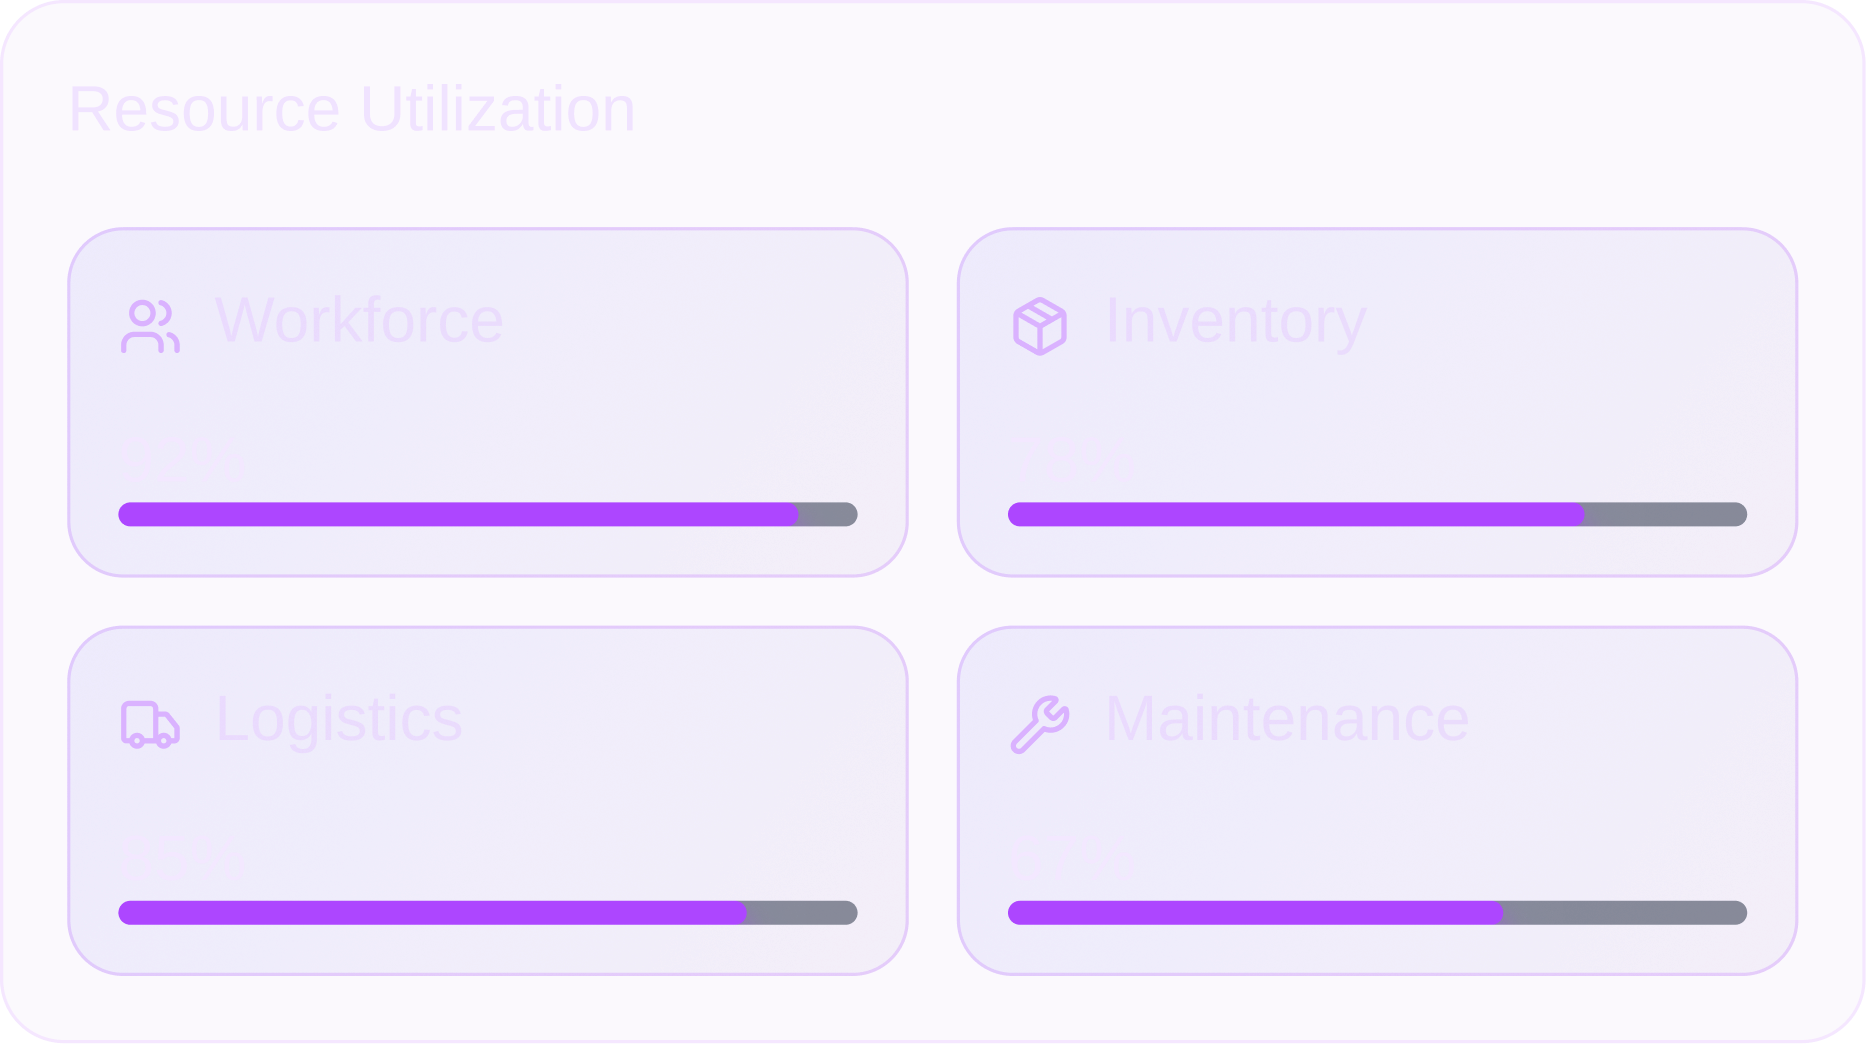
Task: Click the Workforce progress bar
Action: coord(486,514)
